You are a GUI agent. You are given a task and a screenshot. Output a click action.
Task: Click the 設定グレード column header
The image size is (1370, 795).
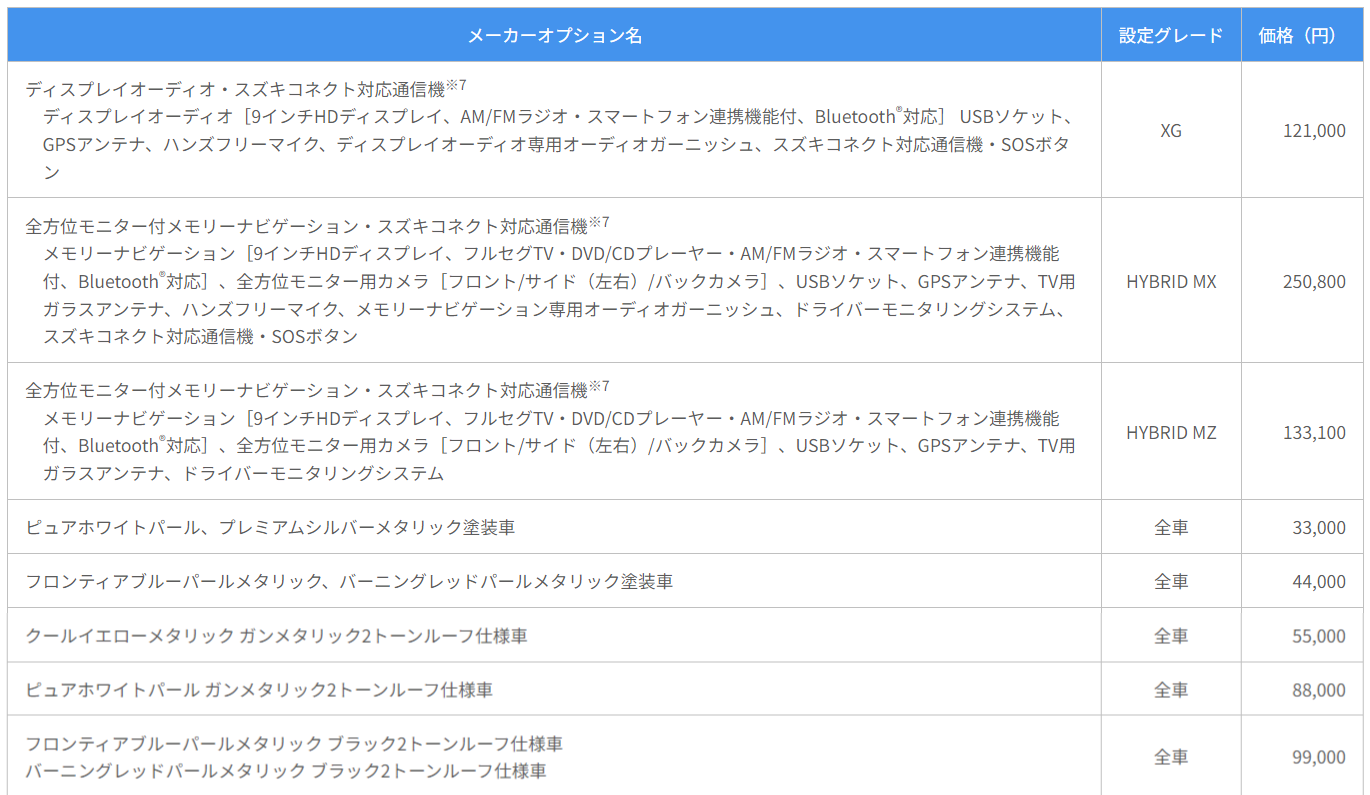pos(1171,35)
